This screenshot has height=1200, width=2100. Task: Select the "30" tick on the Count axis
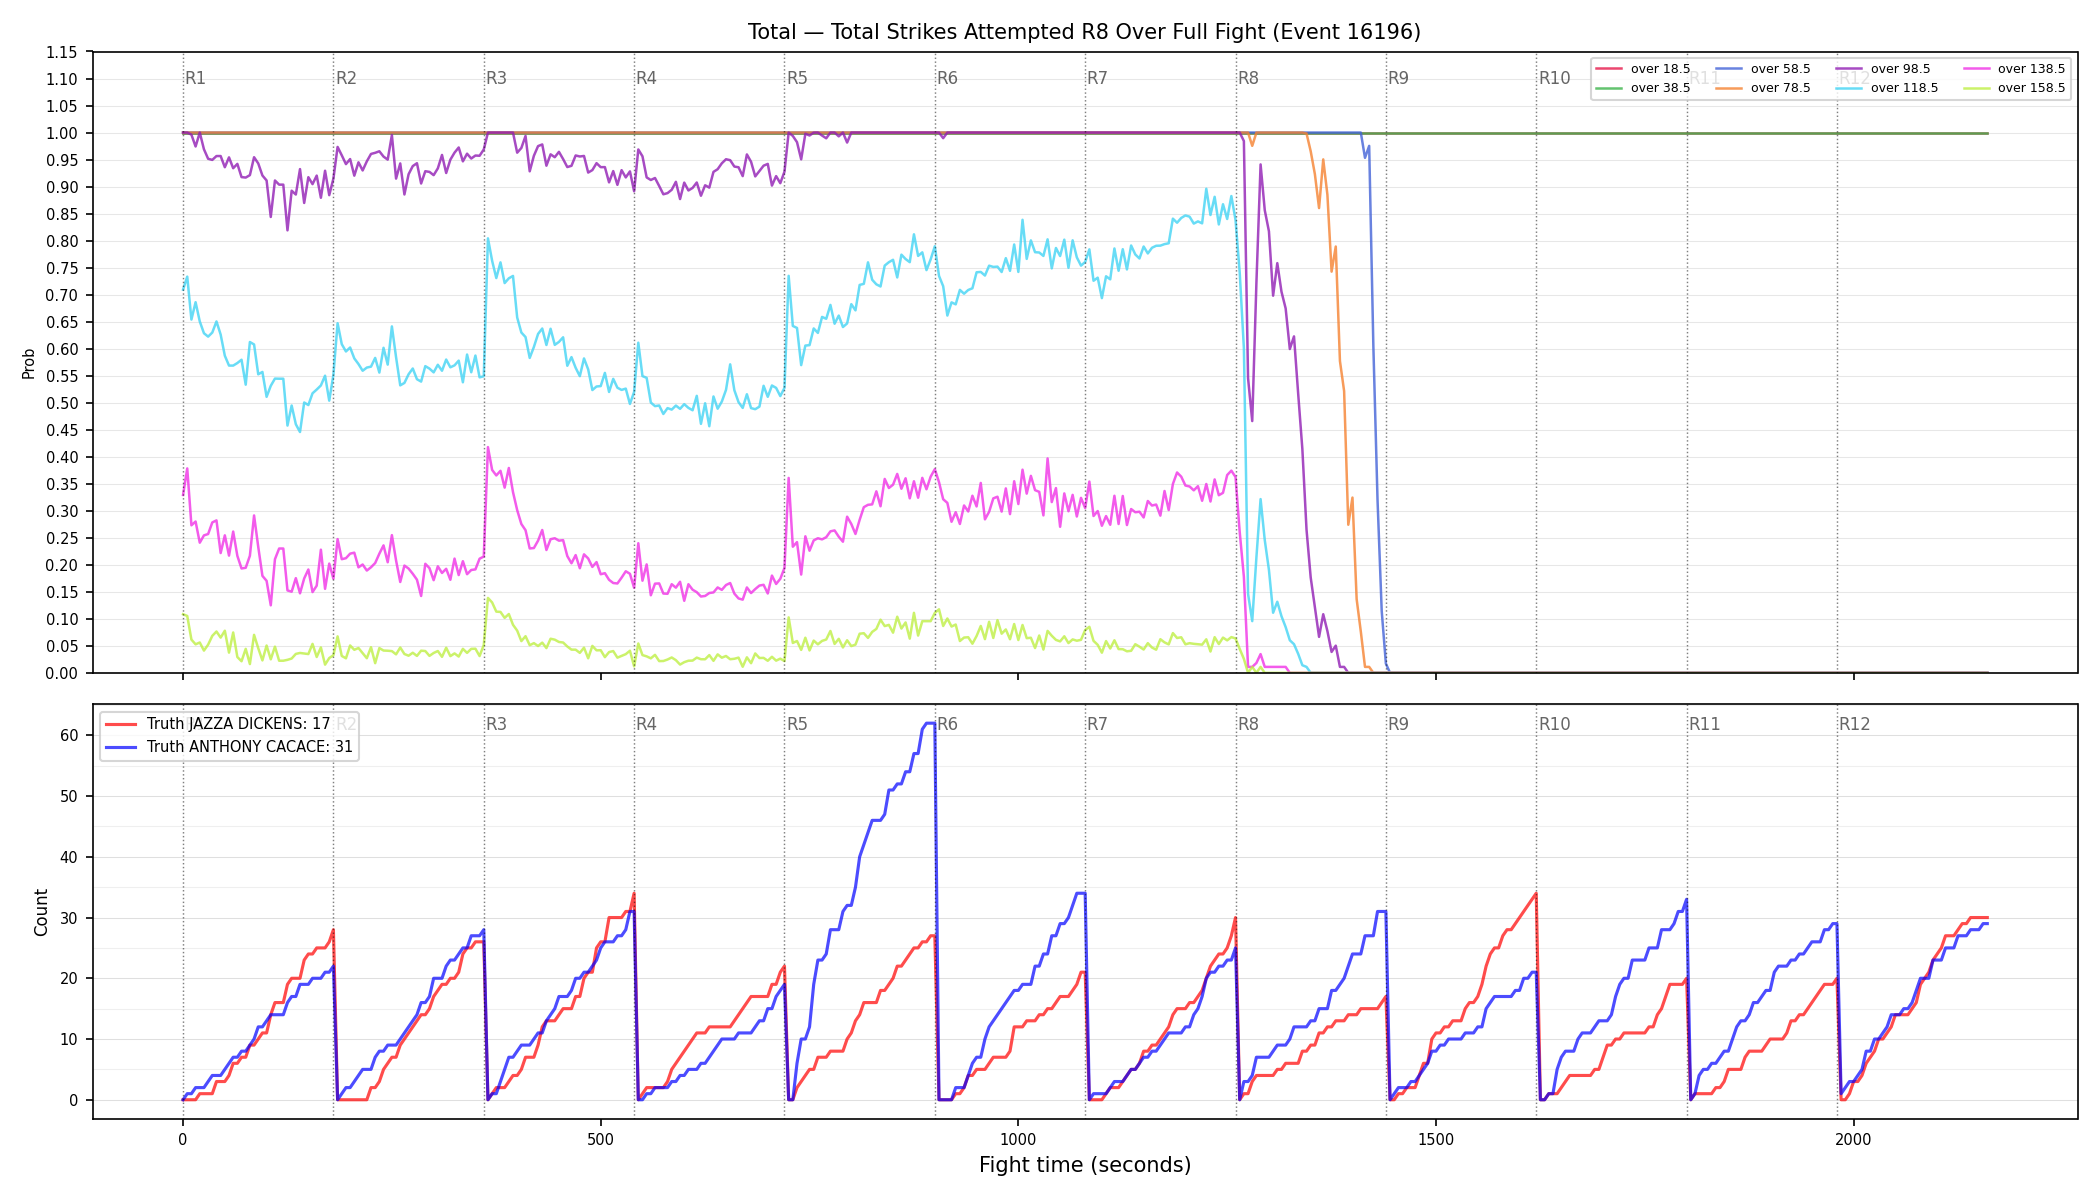(x=69, y=918)
